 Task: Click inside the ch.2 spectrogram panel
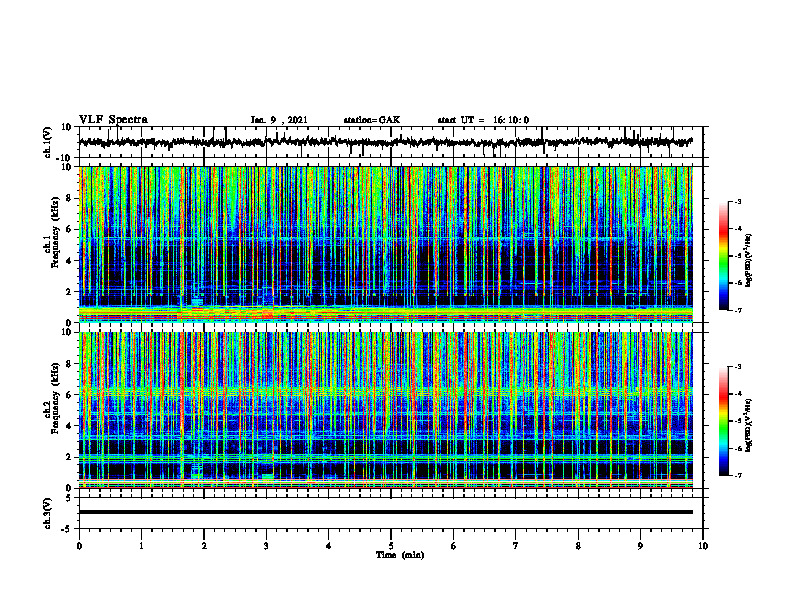point(385,410)
